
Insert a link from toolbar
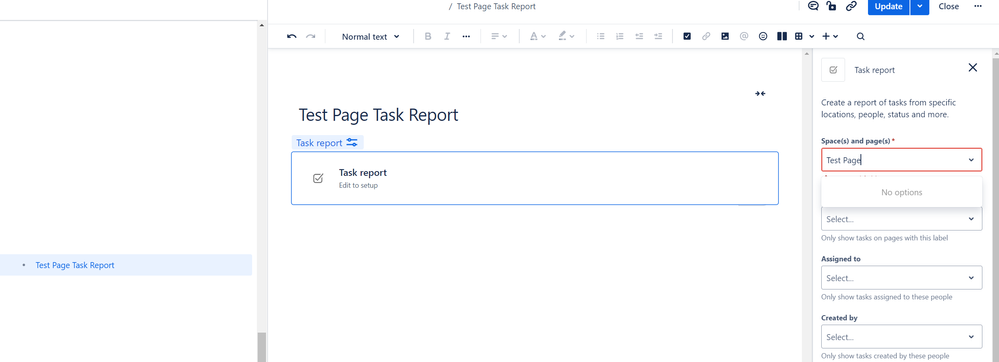click(x=706, y=36)
